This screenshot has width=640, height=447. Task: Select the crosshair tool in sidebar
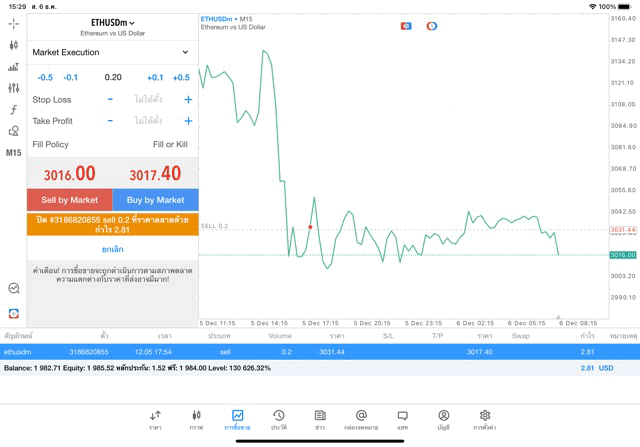point(13,23)
